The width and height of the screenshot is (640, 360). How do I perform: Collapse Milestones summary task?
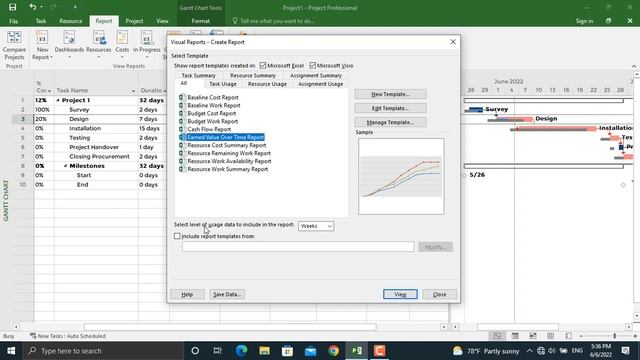tap(65, 166)
